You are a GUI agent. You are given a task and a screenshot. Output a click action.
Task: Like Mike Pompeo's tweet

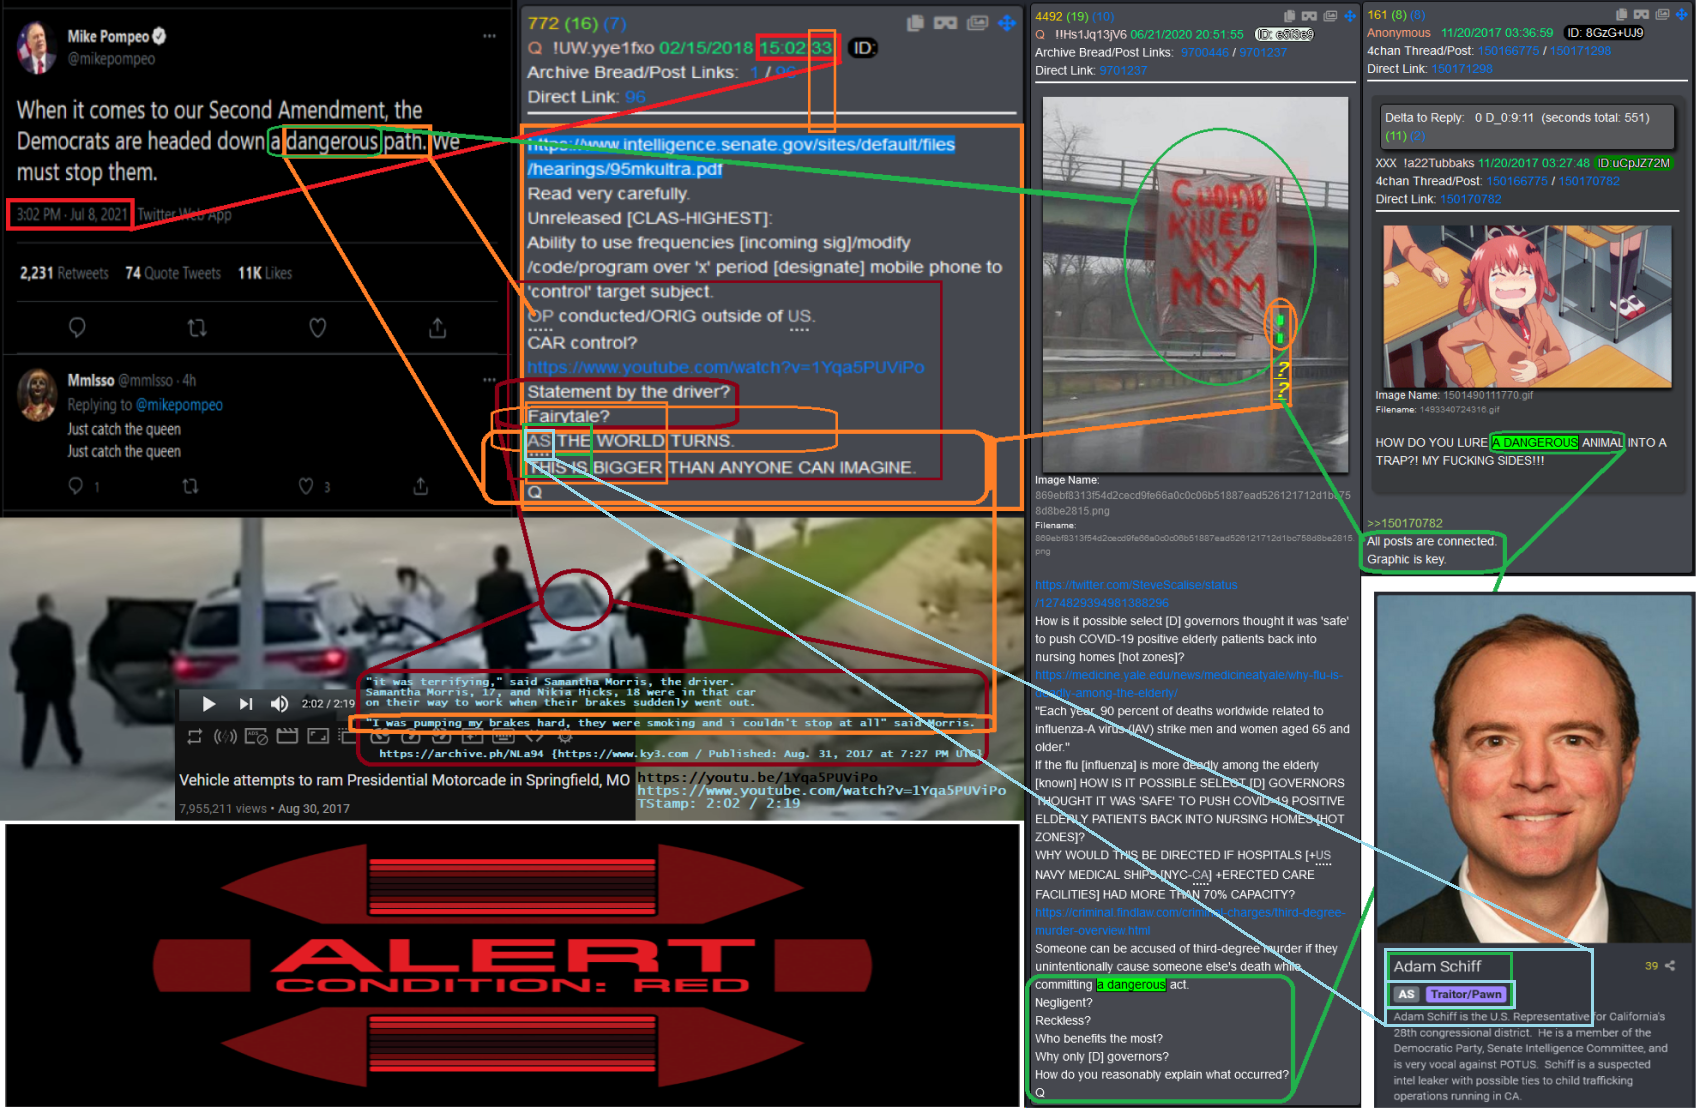(318, 328)
